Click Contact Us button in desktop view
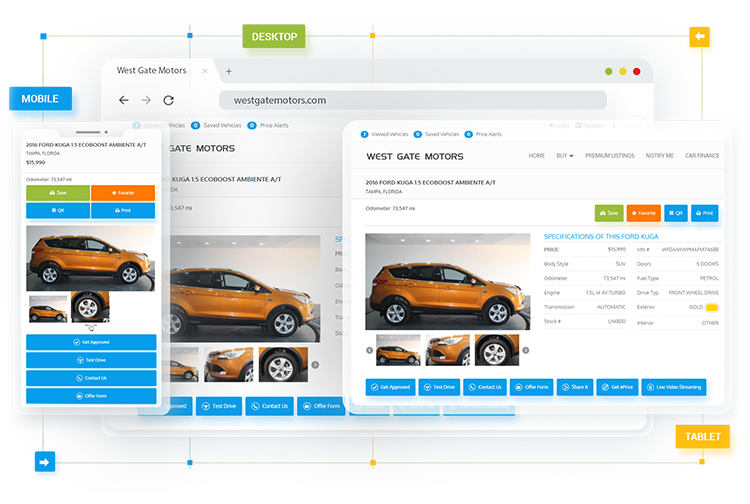 [x=269, y=406]
